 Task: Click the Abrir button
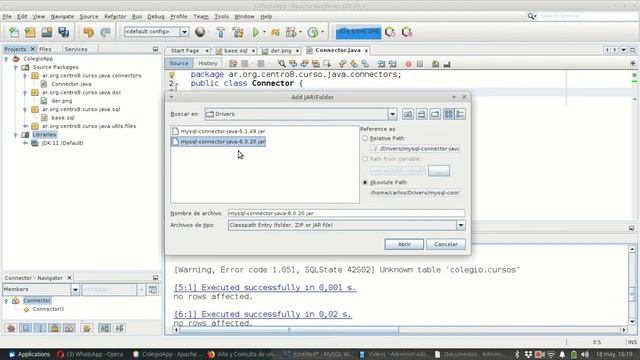404,244
